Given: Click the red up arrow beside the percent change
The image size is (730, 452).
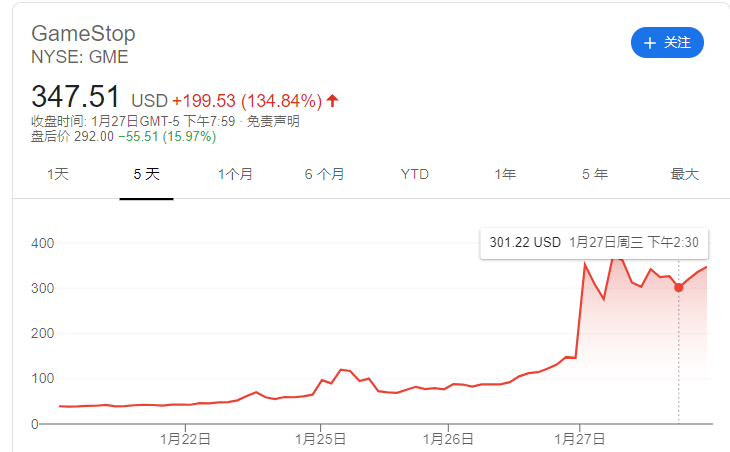Looking at the screenshot, I should coord(333,100).
